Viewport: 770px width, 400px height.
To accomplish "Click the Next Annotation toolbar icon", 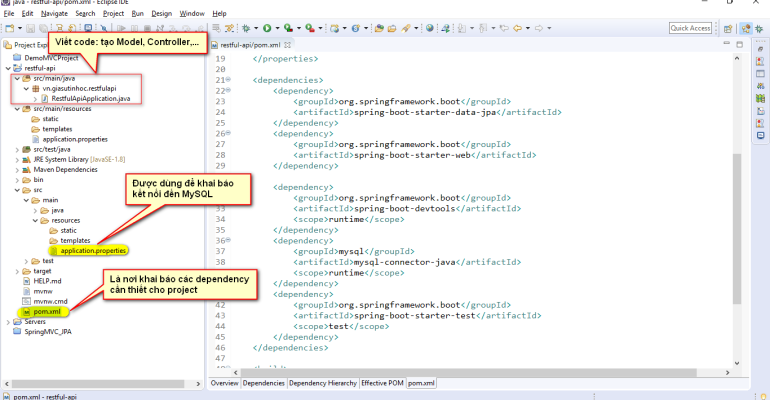I will pyautogui.click(x=462, y=28).
